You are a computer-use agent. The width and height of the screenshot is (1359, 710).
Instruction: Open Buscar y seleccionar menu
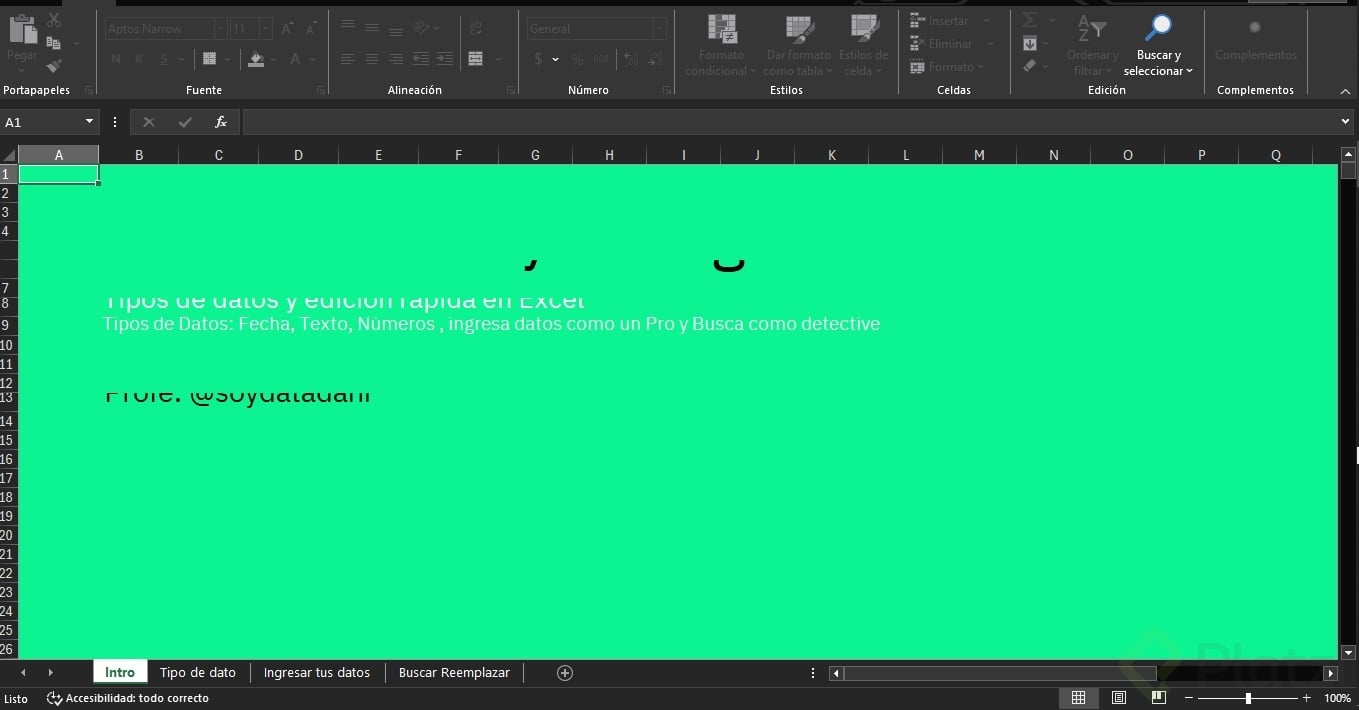point(1158,46)
